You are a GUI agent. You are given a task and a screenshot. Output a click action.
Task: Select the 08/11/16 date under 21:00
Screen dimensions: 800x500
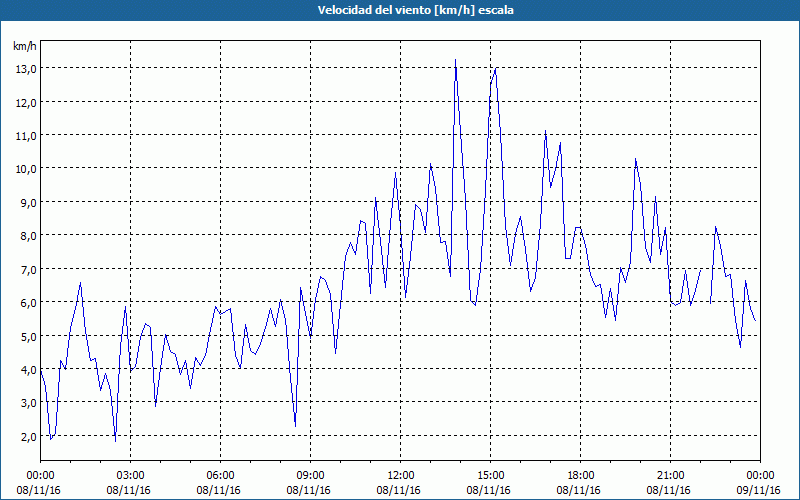coord(668,490)
